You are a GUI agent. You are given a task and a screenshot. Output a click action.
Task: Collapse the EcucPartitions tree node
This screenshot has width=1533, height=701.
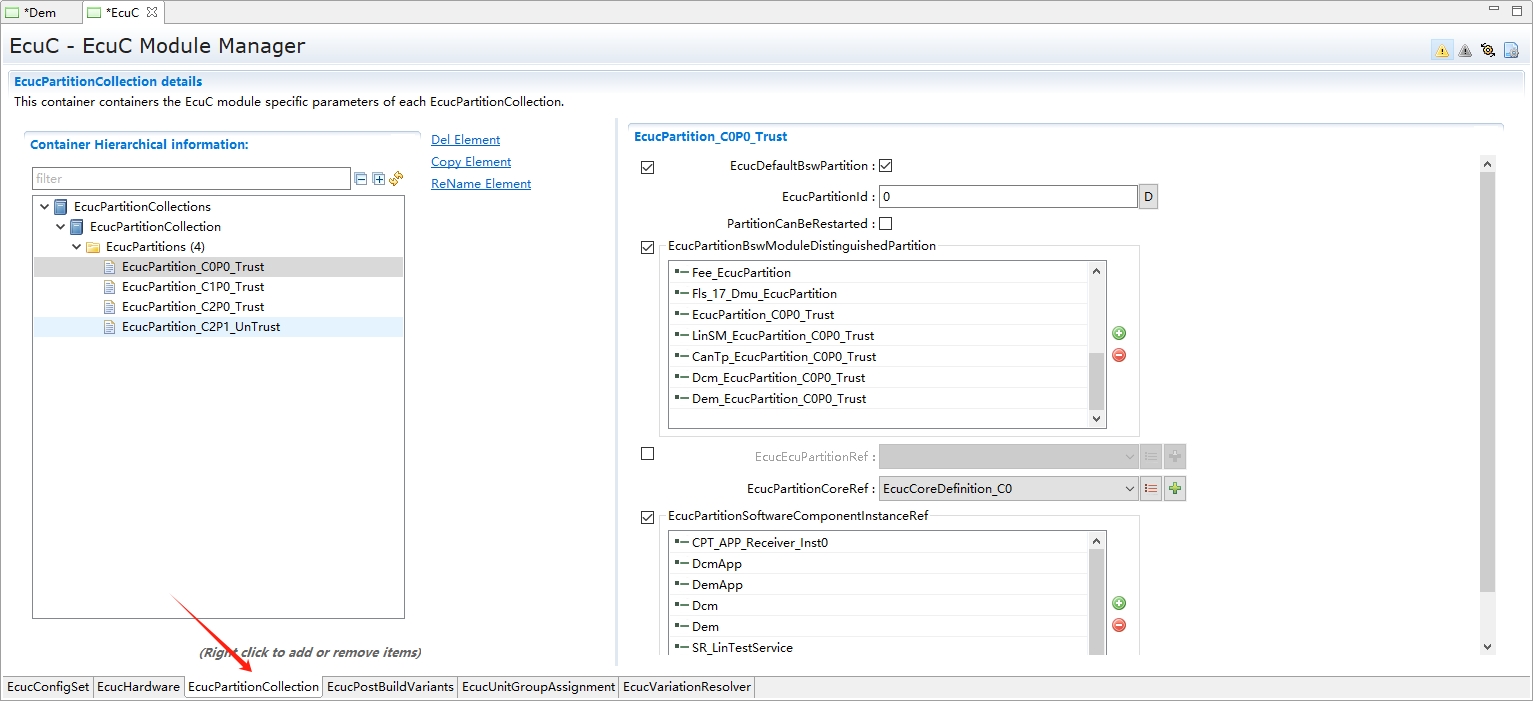tap(77, 246)
